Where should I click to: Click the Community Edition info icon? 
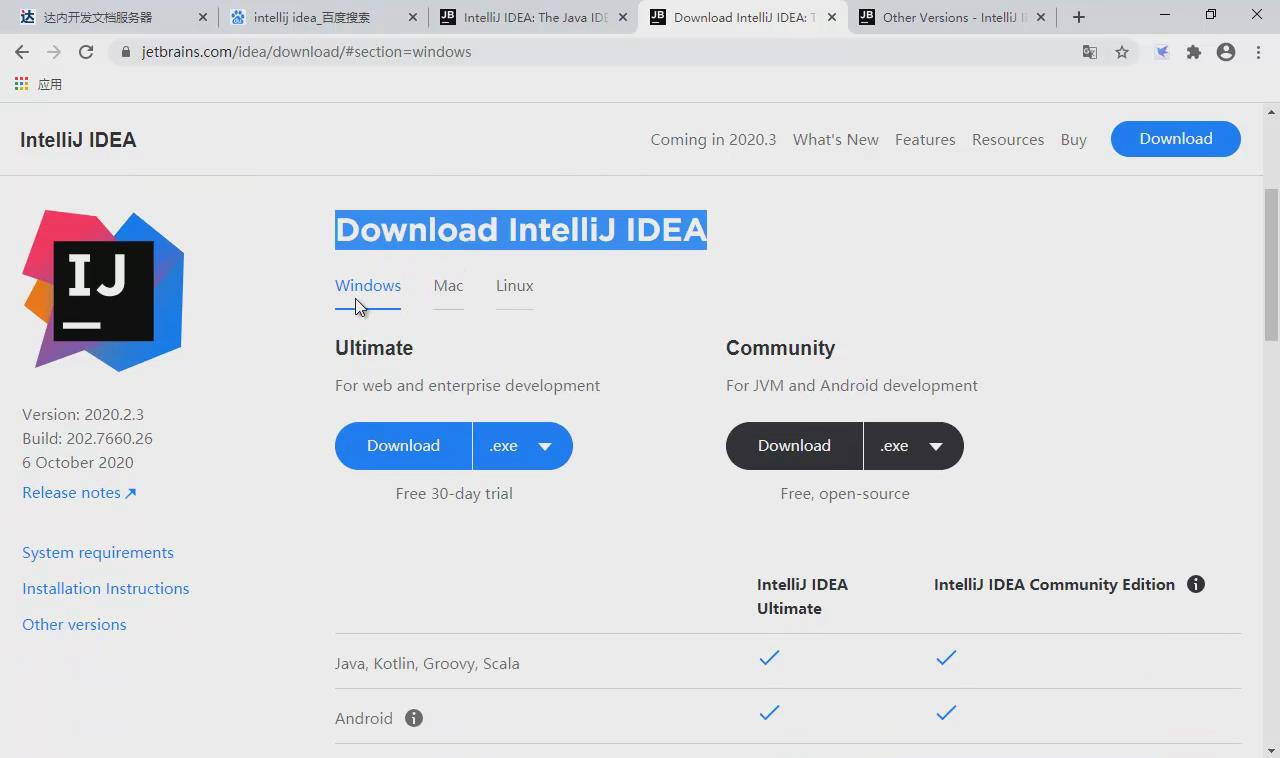tap(1196, 584)
